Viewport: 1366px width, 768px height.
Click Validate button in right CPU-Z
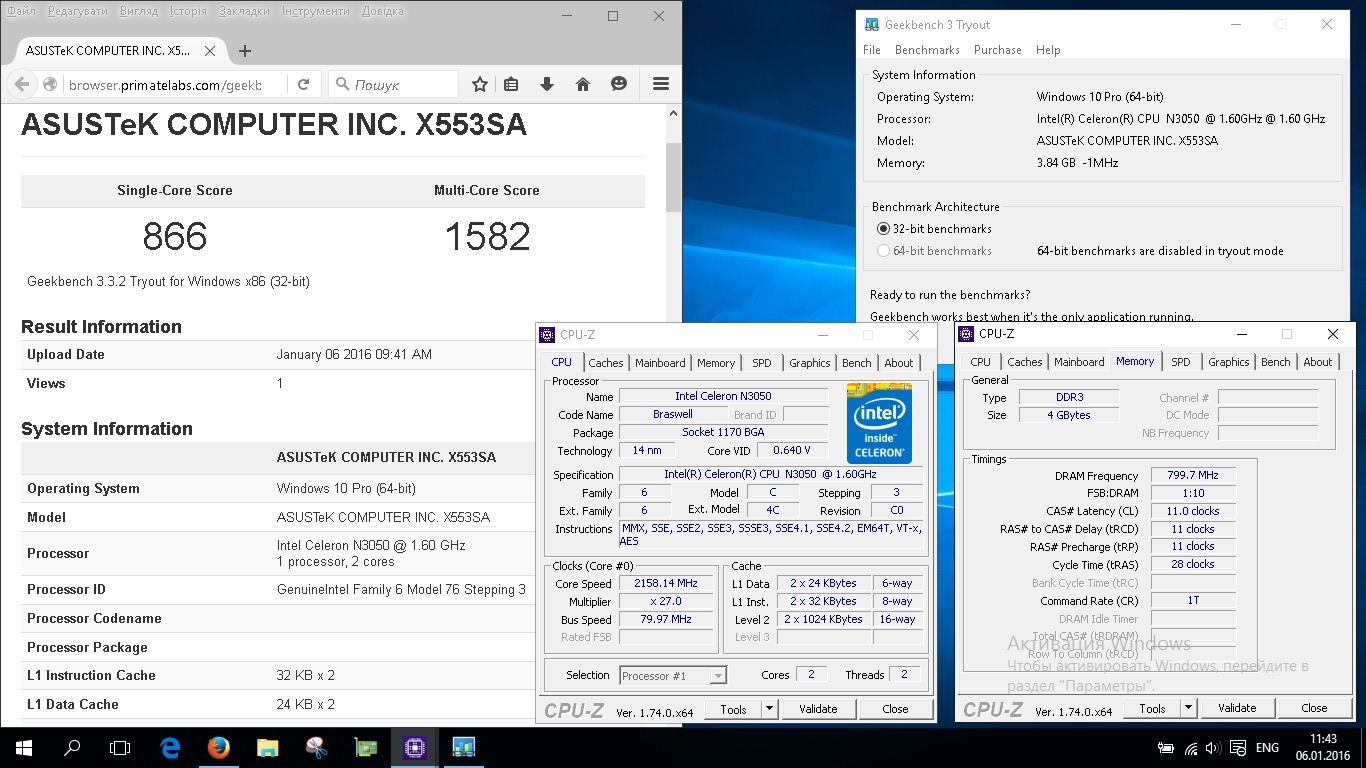(1237, 708)
